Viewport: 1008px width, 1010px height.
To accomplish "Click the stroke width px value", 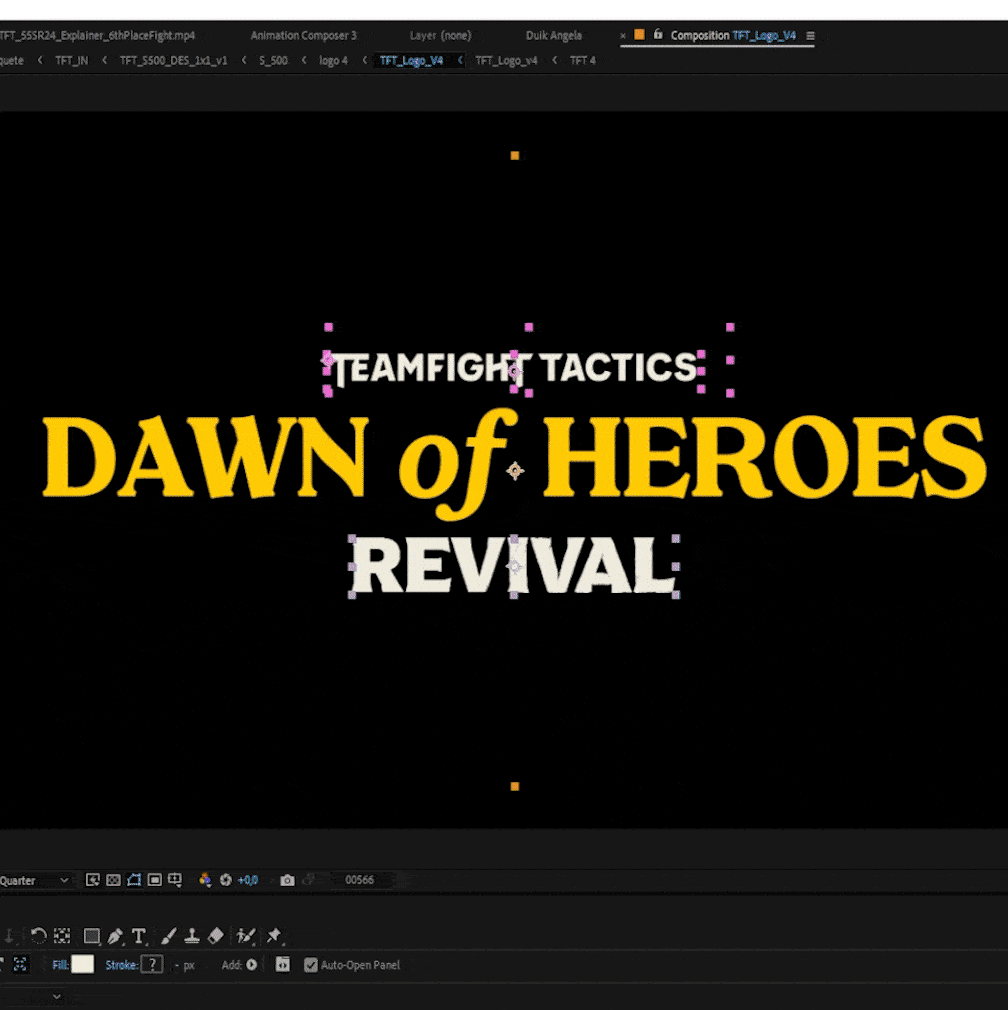I will pos(185,965).
